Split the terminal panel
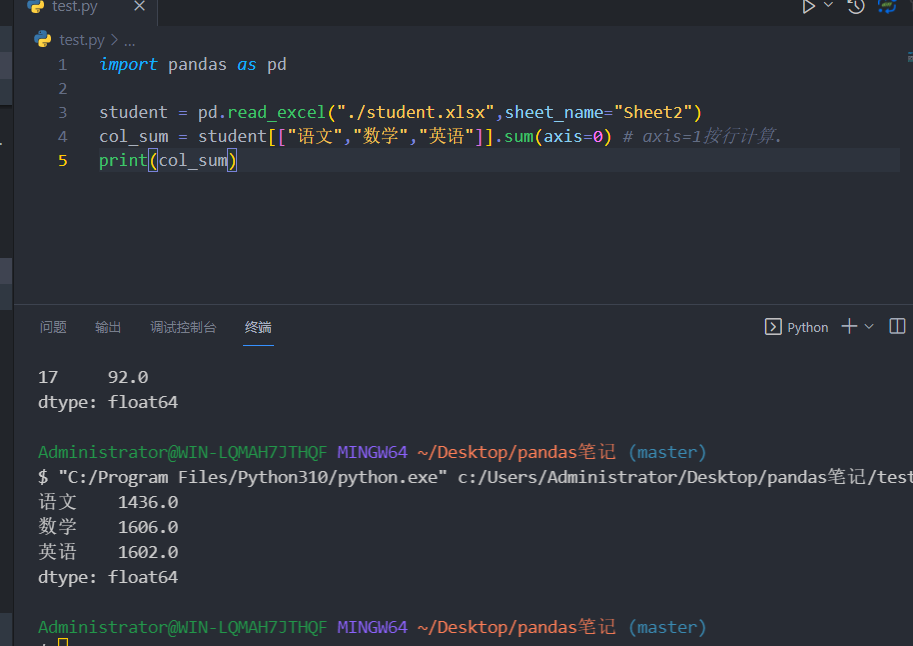This screenshot has width=913, height=646. coord(897,326)
